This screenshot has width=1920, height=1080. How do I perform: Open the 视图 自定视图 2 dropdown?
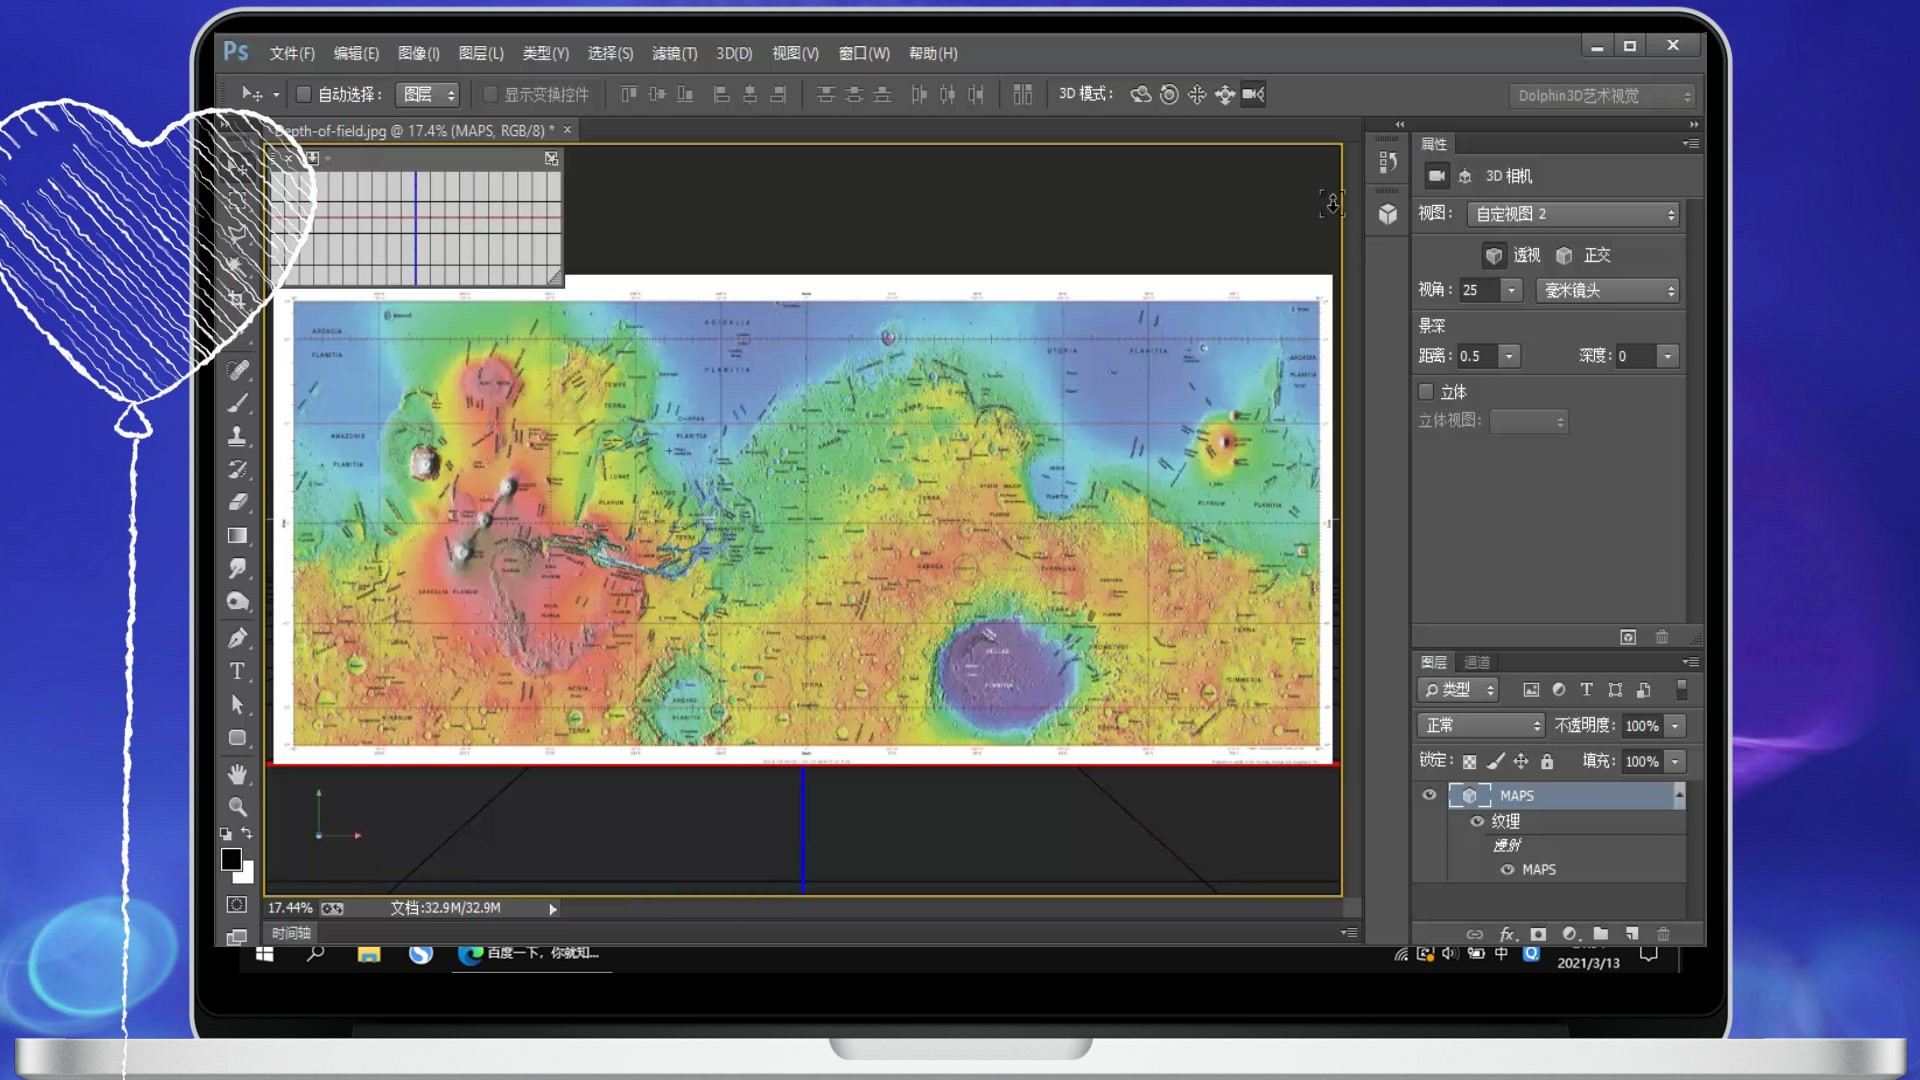pyautogui.click(x=1573, y=214)
